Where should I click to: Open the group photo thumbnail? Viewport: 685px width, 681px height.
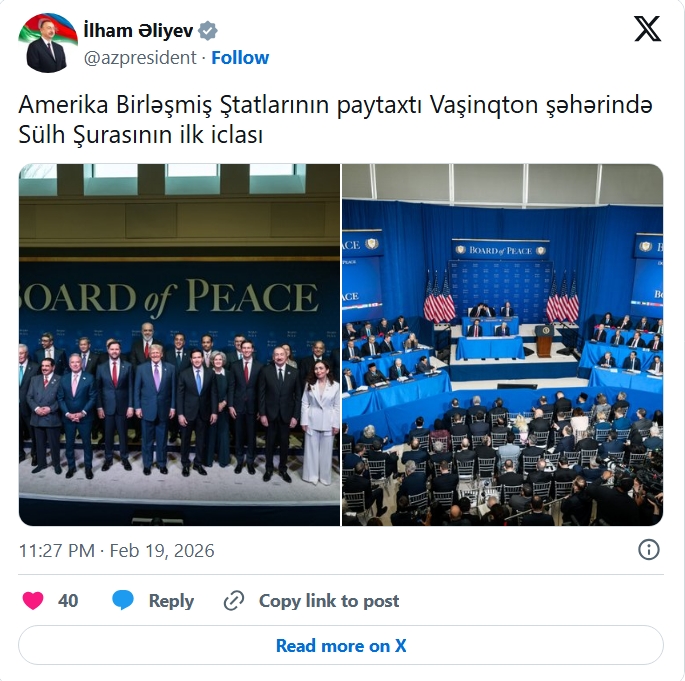click(x=179, y=345)
